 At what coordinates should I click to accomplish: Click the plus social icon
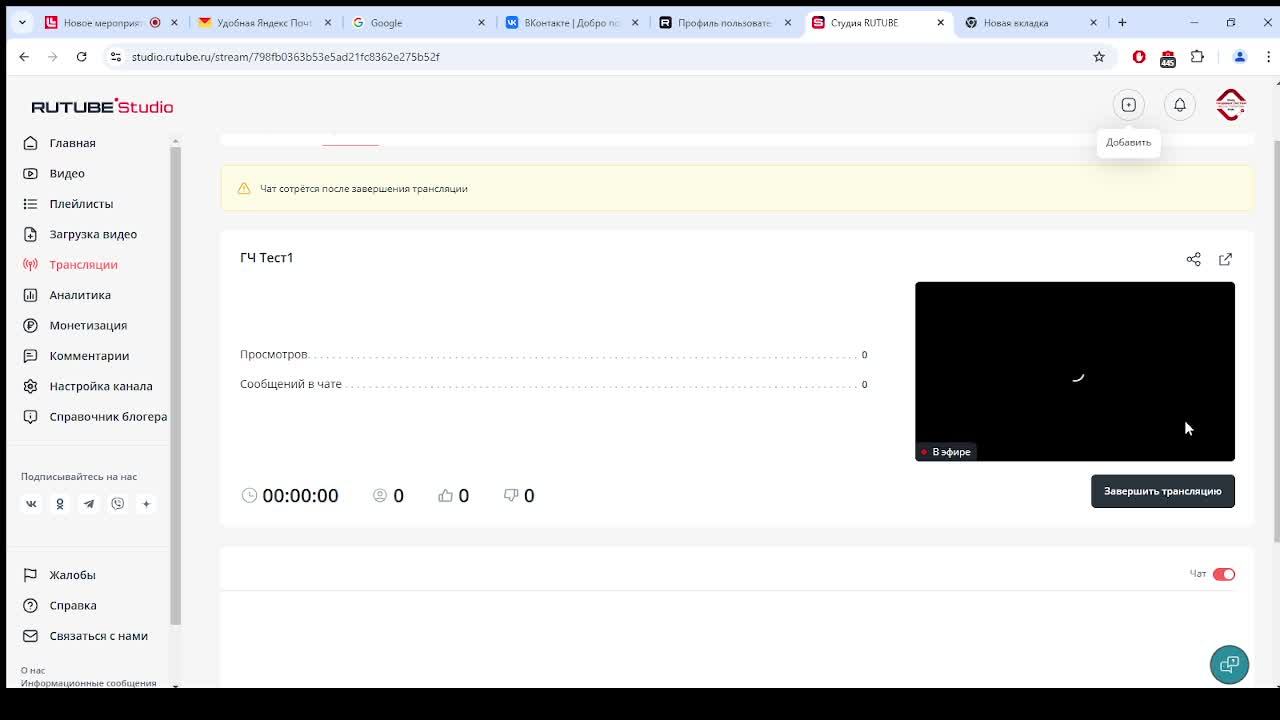coord(146,504)
